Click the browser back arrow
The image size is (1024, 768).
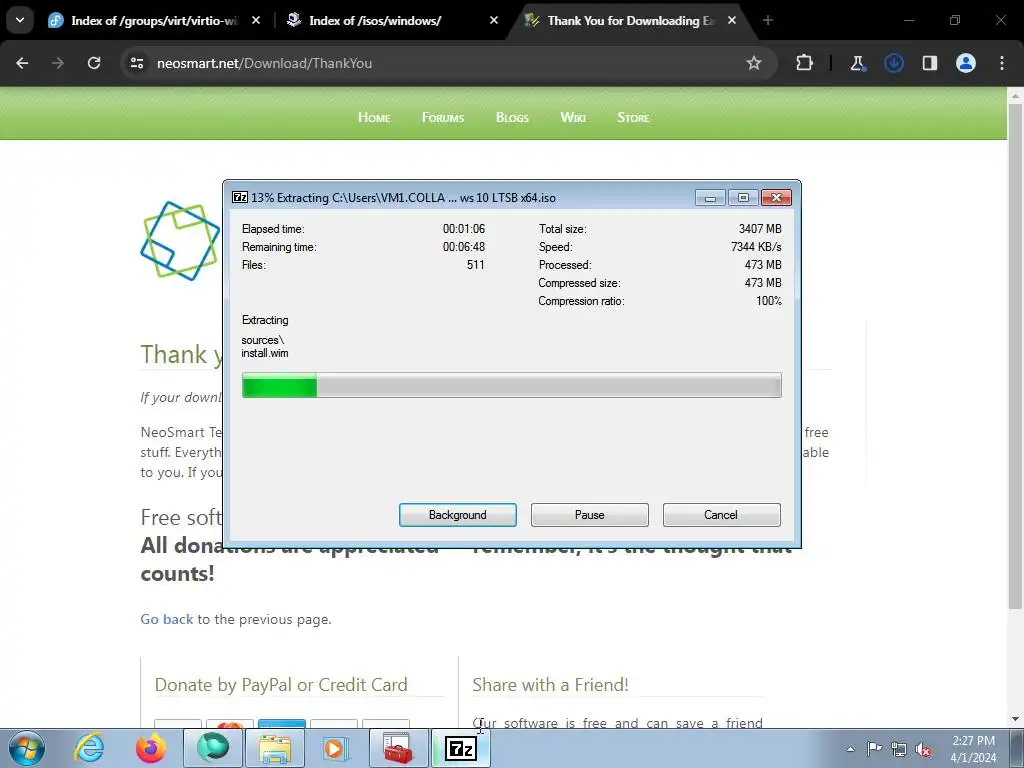22,63
